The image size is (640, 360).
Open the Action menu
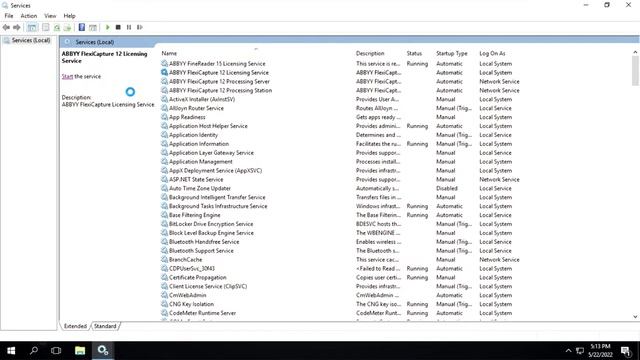[29, 16]
